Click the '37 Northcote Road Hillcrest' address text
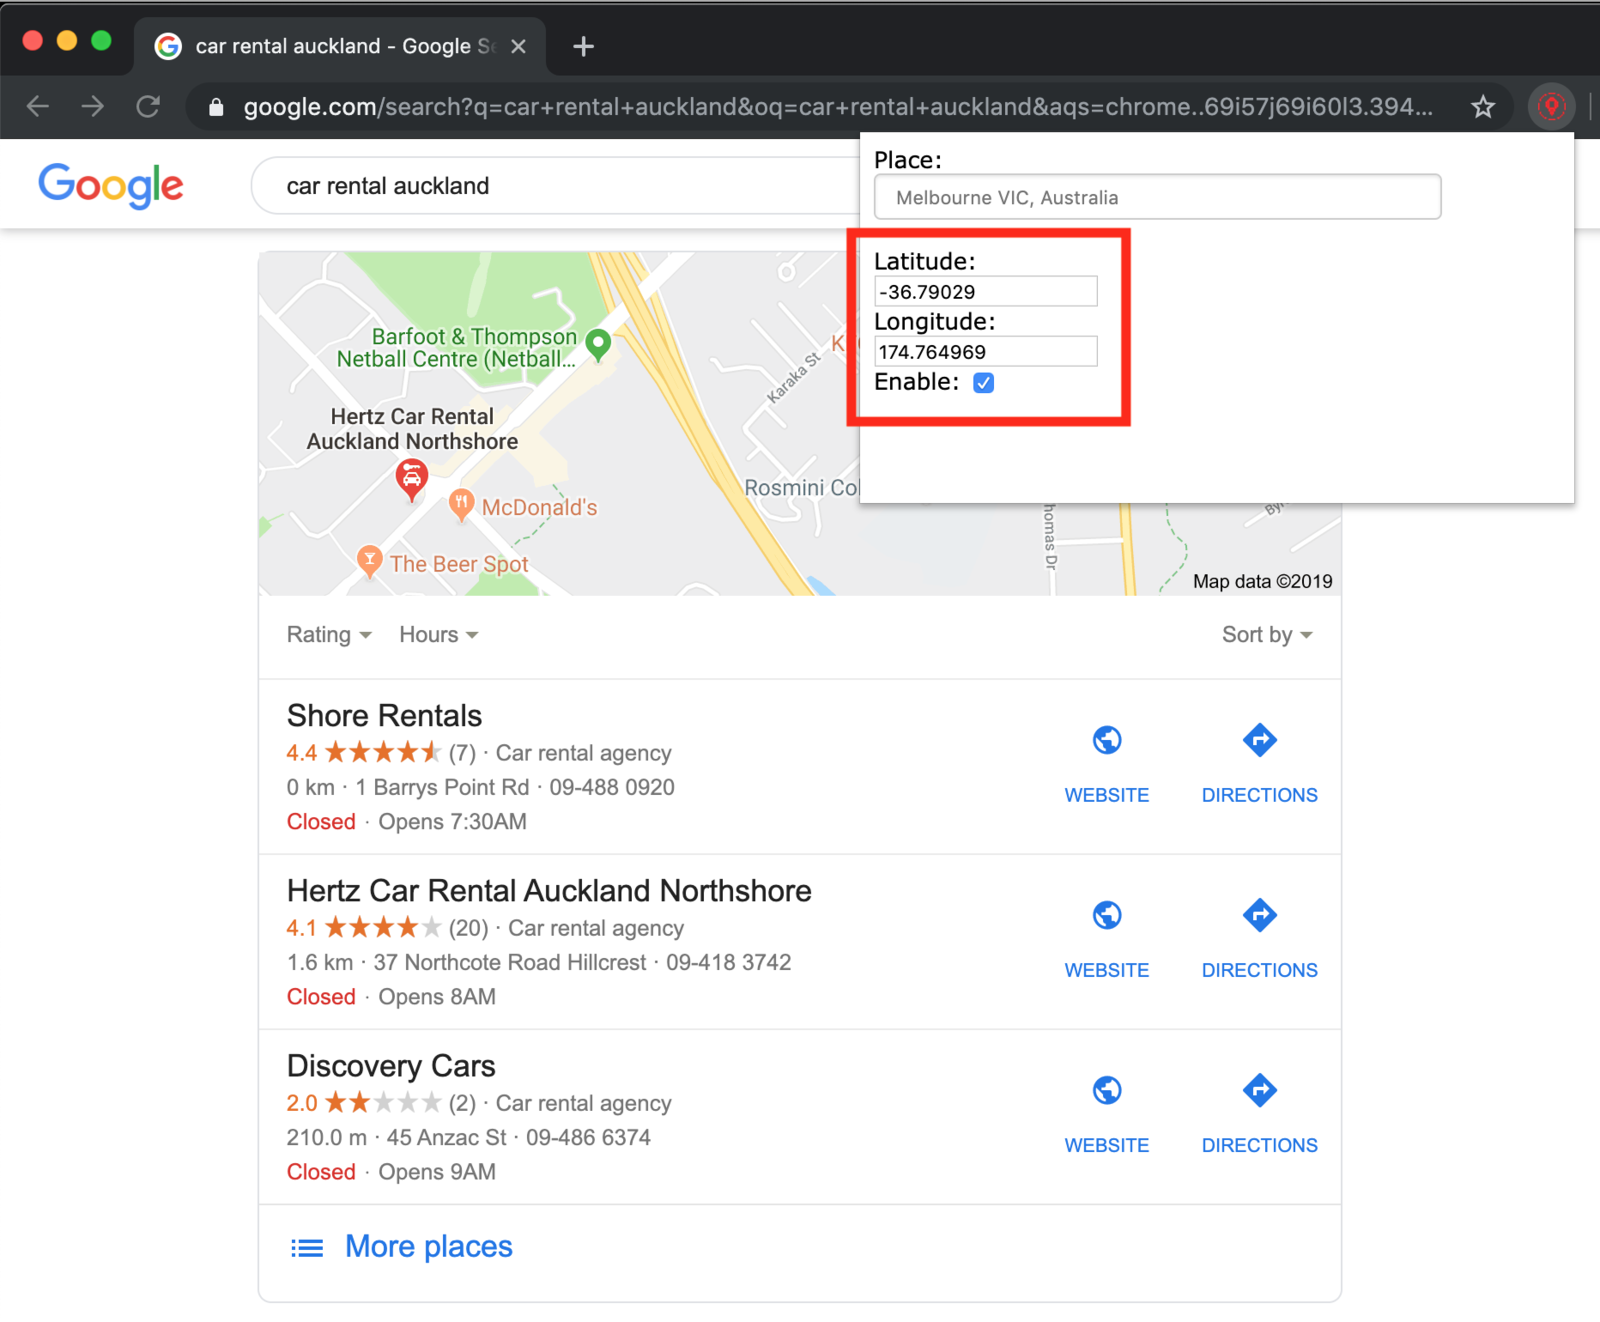The width and height of the screenshot is (1600, 1322). pyautogui.click(x=510, y=963)
